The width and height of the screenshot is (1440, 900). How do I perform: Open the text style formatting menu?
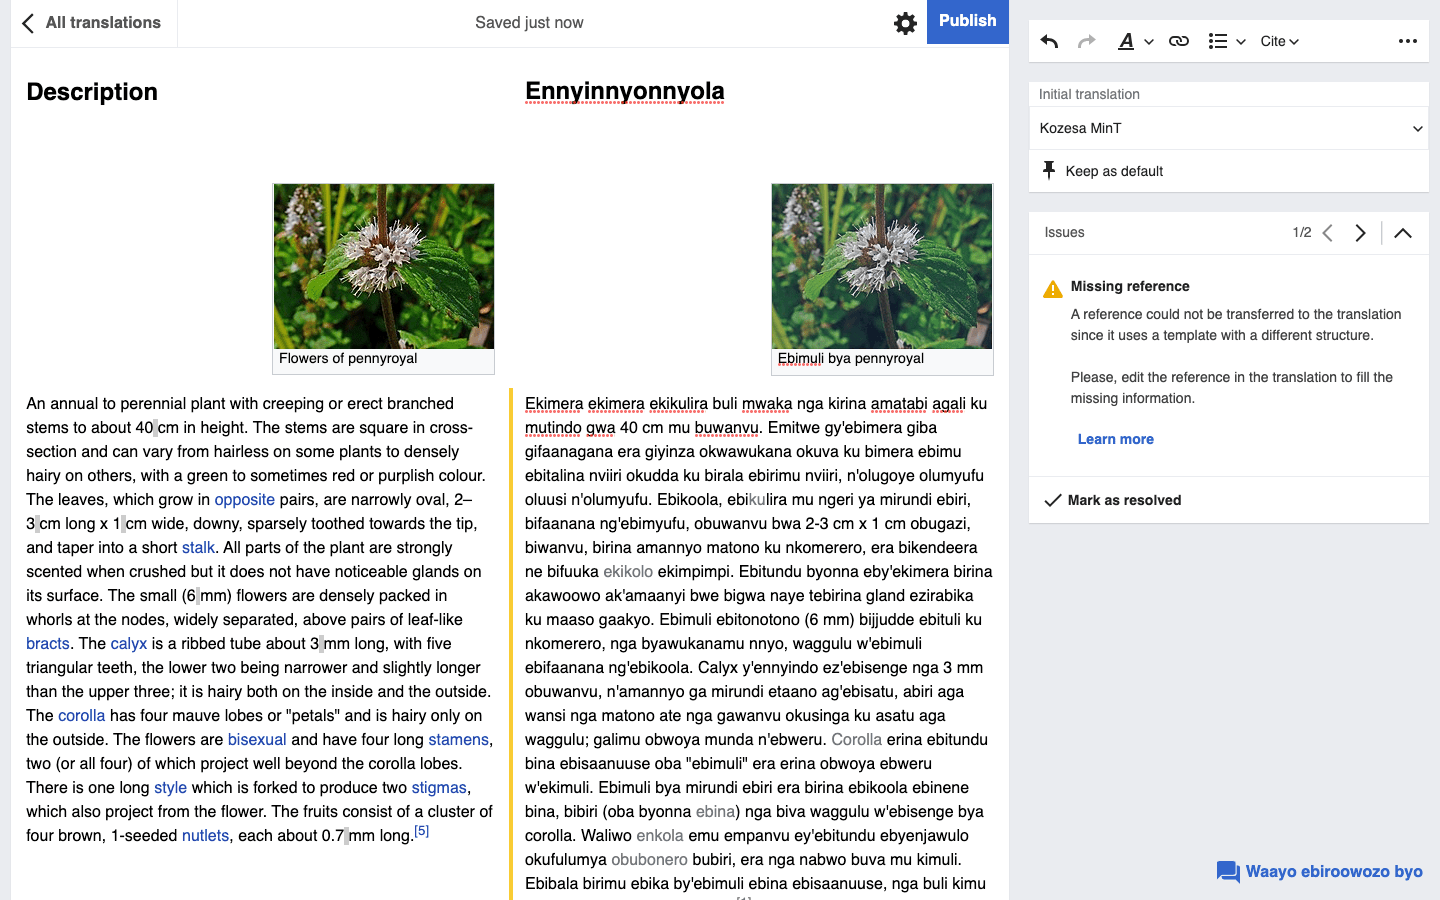1135,41
